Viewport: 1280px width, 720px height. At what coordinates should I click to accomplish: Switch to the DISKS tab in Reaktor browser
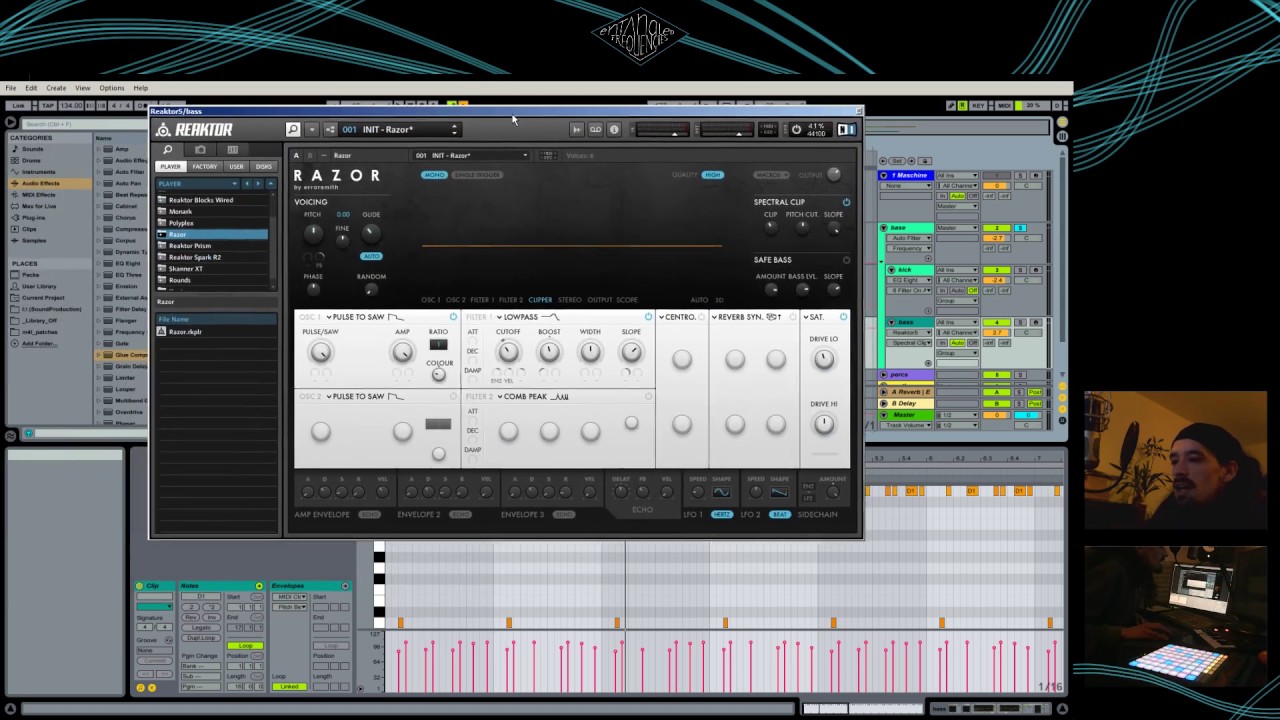click(263, 167)
